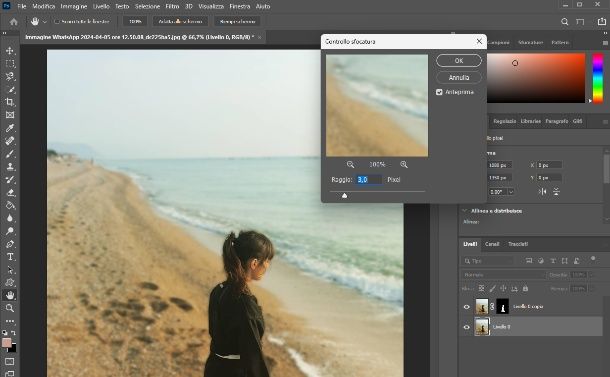The width and height of the screenshot is (610, 377).
Task: Toggle the scroll all windows checkbox
Action: click(x=57, y=22)
